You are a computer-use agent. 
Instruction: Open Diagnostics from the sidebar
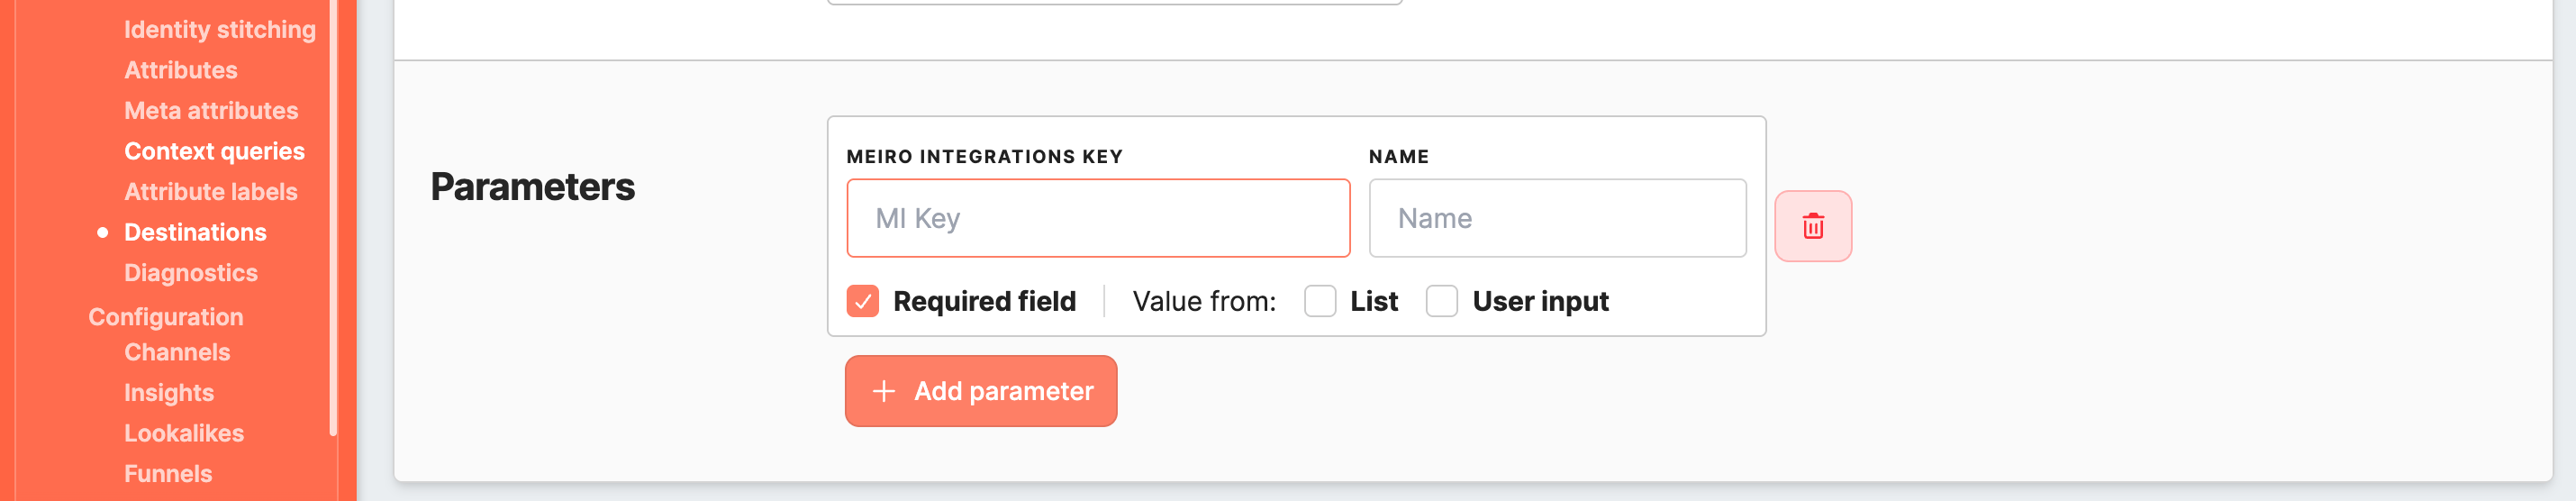coord(190,273)
